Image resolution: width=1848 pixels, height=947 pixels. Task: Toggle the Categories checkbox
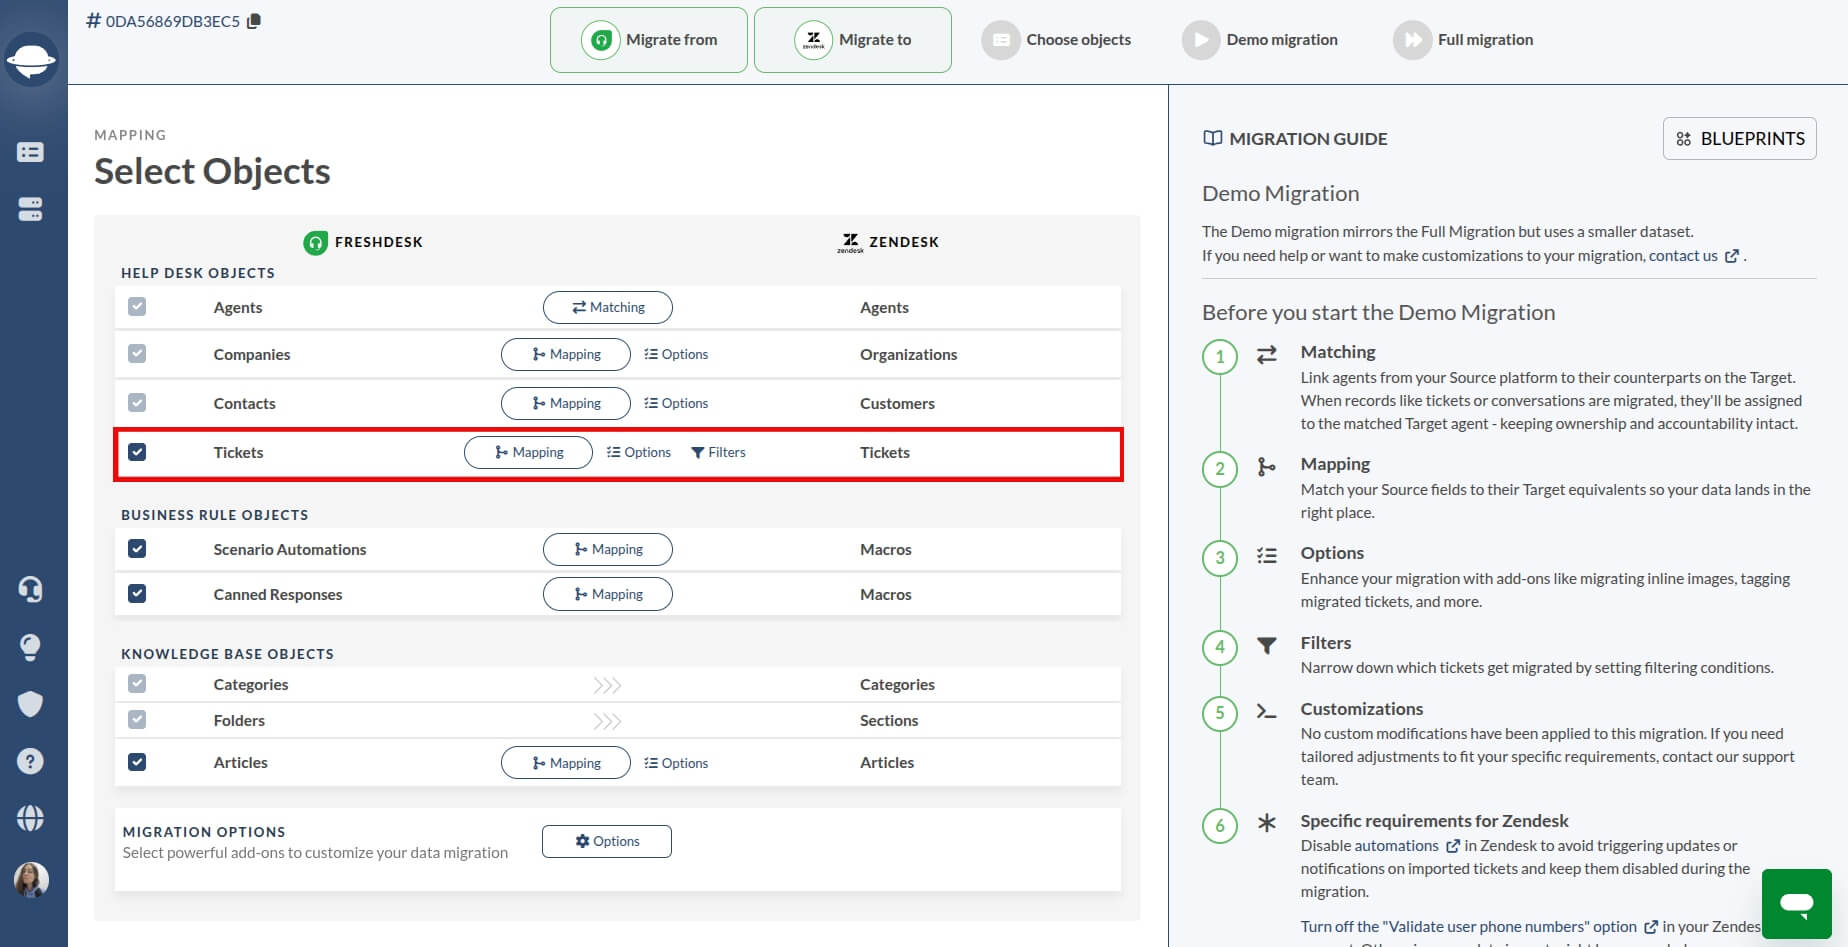tap(137, 684)
